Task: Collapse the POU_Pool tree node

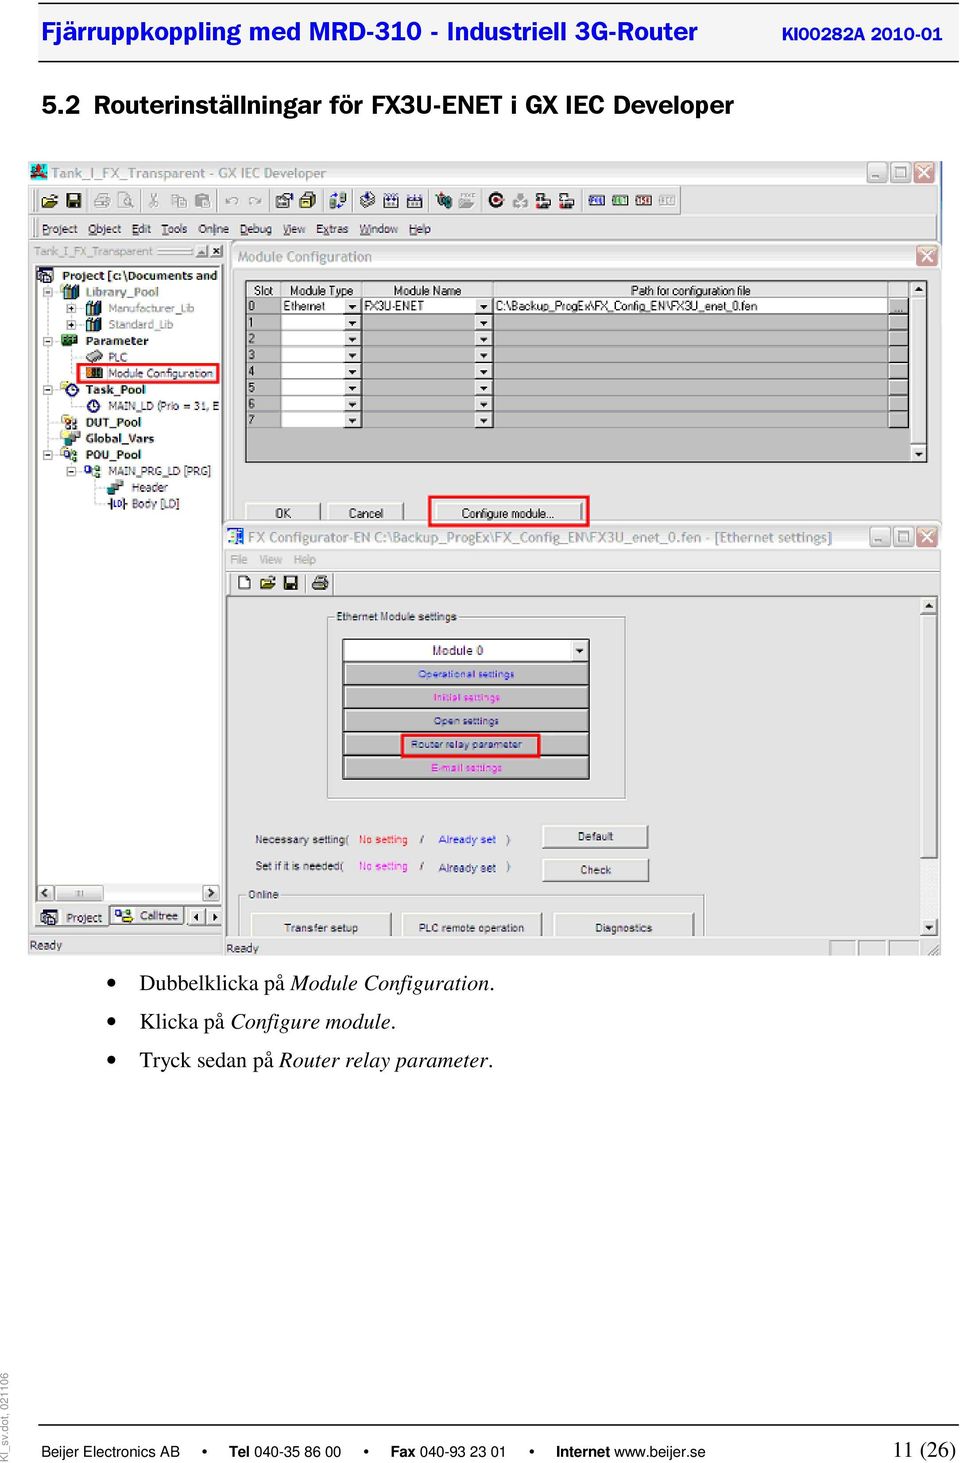Action: 47,455
